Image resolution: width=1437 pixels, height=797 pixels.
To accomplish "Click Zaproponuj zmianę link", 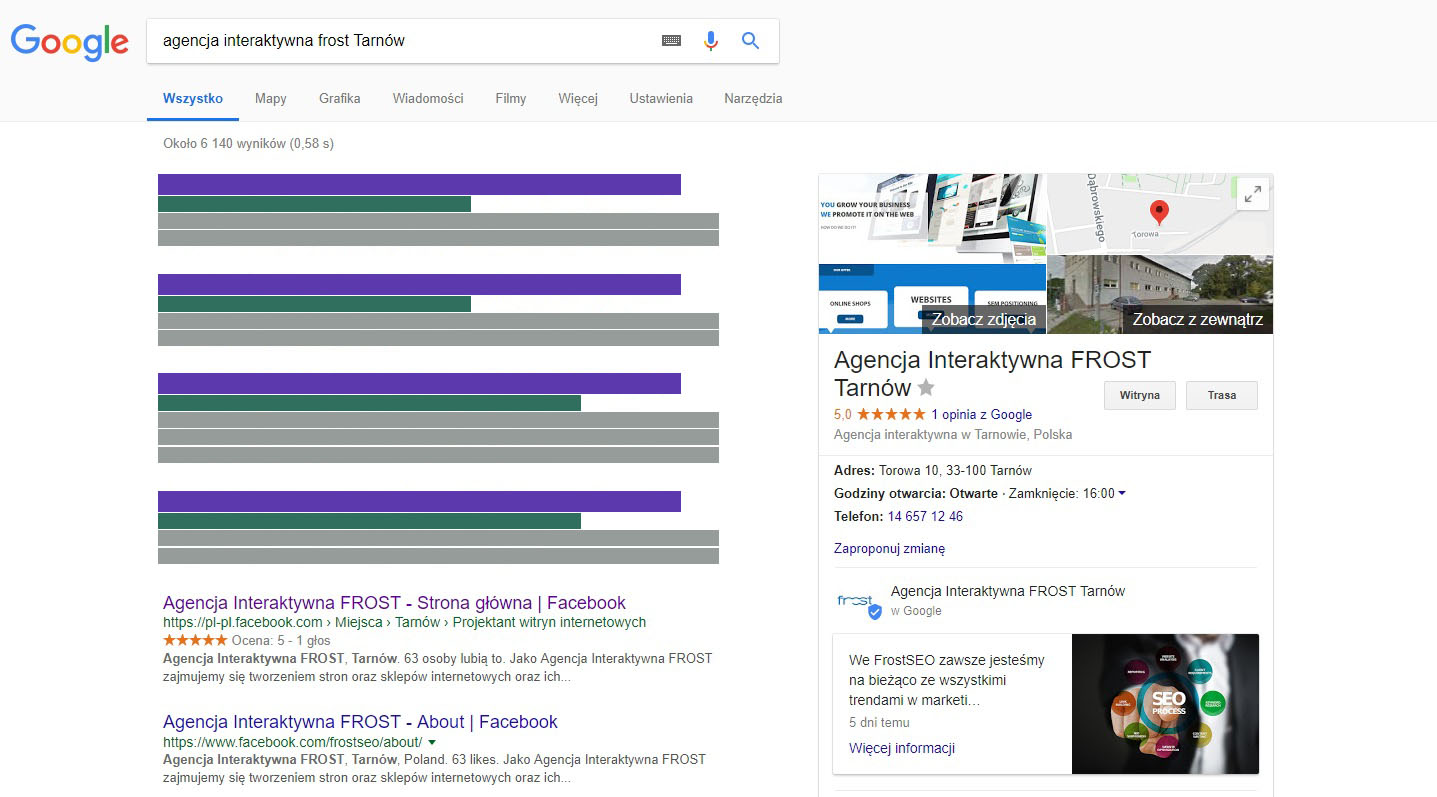I will pyautogui.click(x=889, y=548).
